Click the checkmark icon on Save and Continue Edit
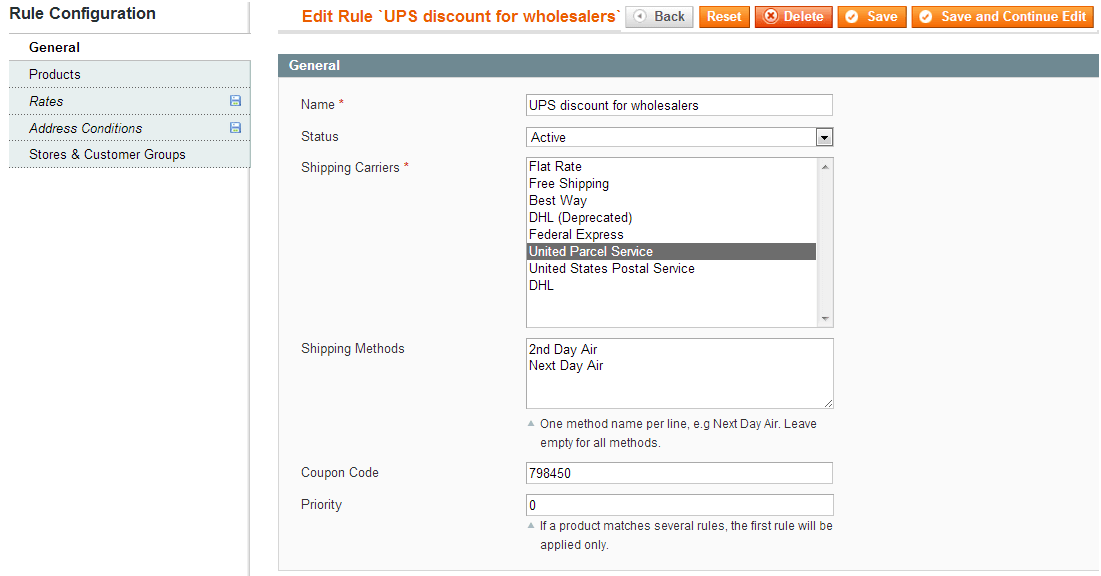 tap(924, 16)
